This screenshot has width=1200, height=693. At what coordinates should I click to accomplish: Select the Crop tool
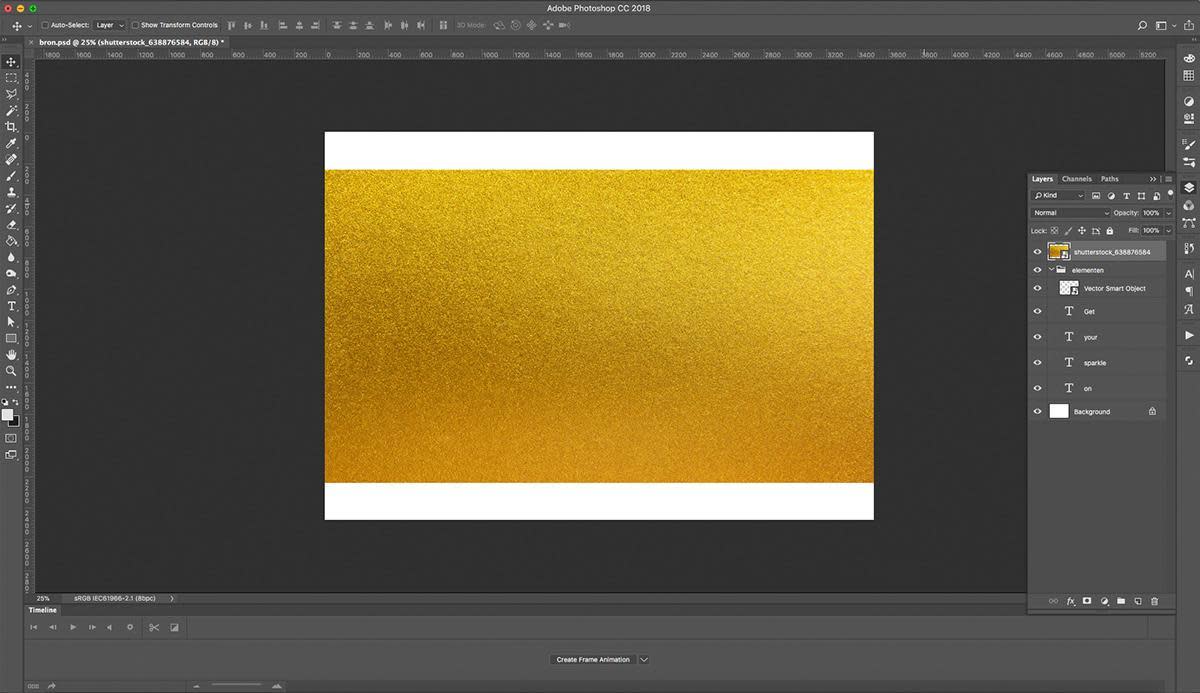[11, 127]
